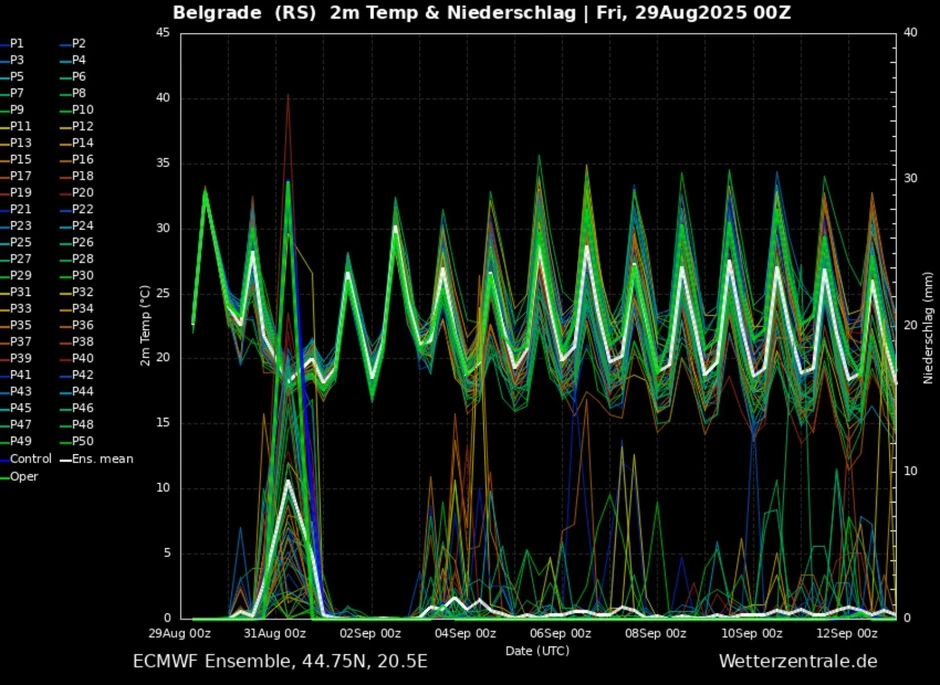Image resolution: width=940 pixels, height=685 pixels.
Task: Click the Niederschlag (mm) right axis label
Action: (x=927, y=328)
